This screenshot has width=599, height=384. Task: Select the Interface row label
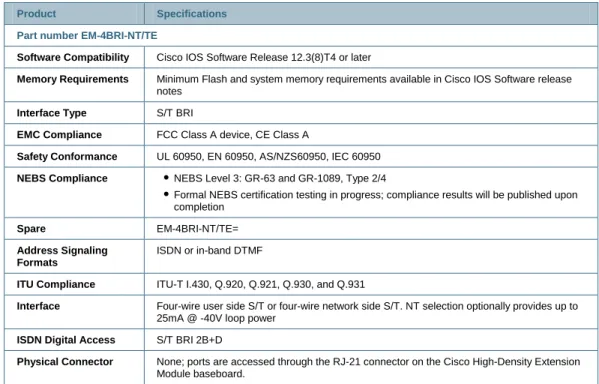coord(38,306)
